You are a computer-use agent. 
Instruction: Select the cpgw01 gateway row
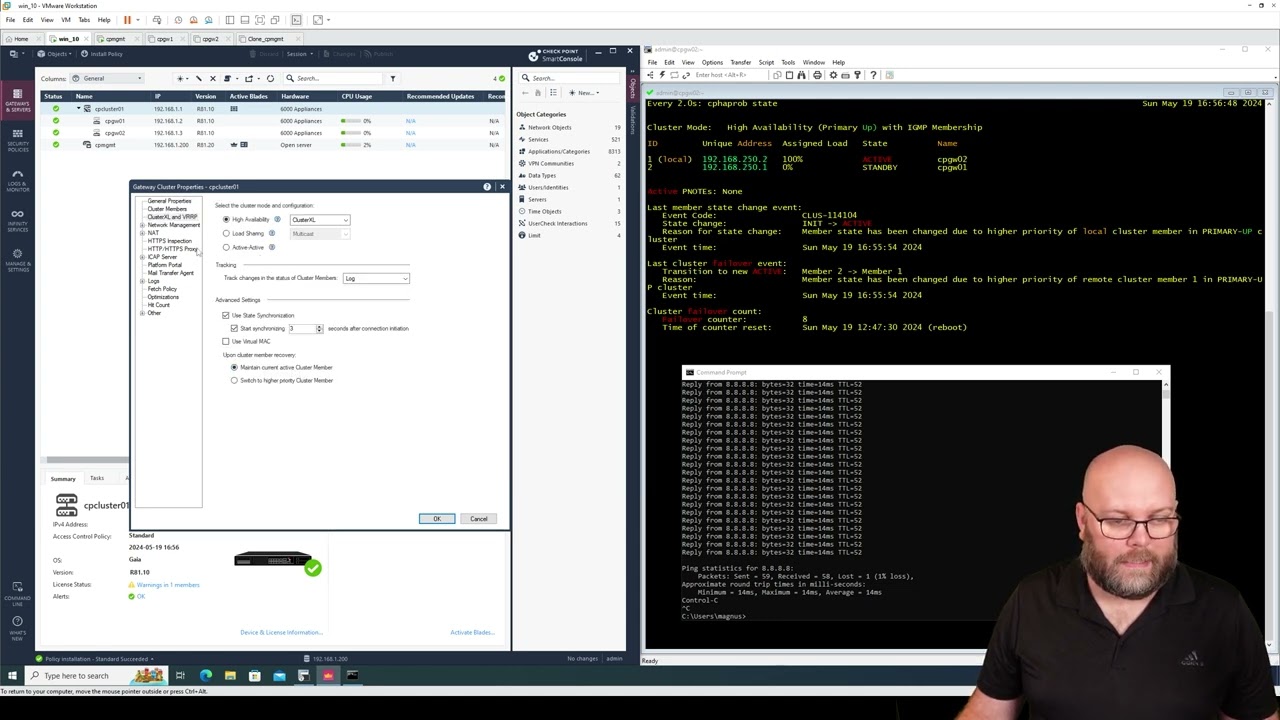point(272,121)
